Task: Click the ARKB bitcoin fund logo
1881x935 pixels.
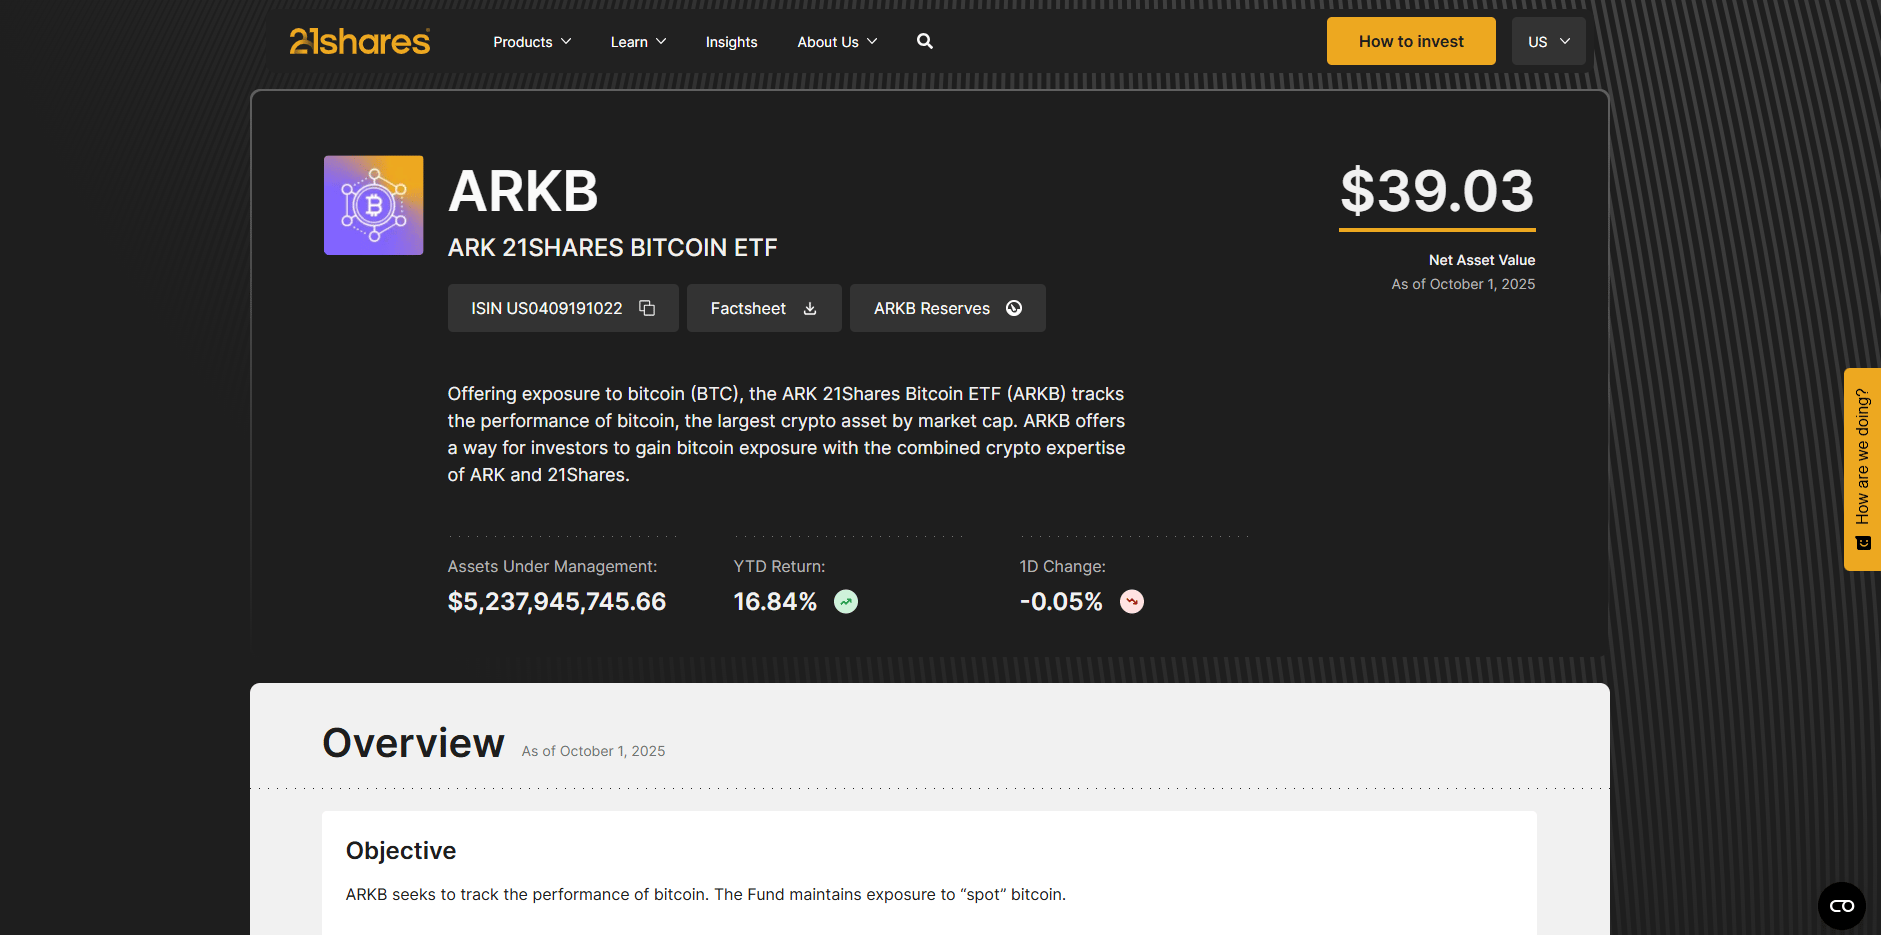Action: coord(374,205)
